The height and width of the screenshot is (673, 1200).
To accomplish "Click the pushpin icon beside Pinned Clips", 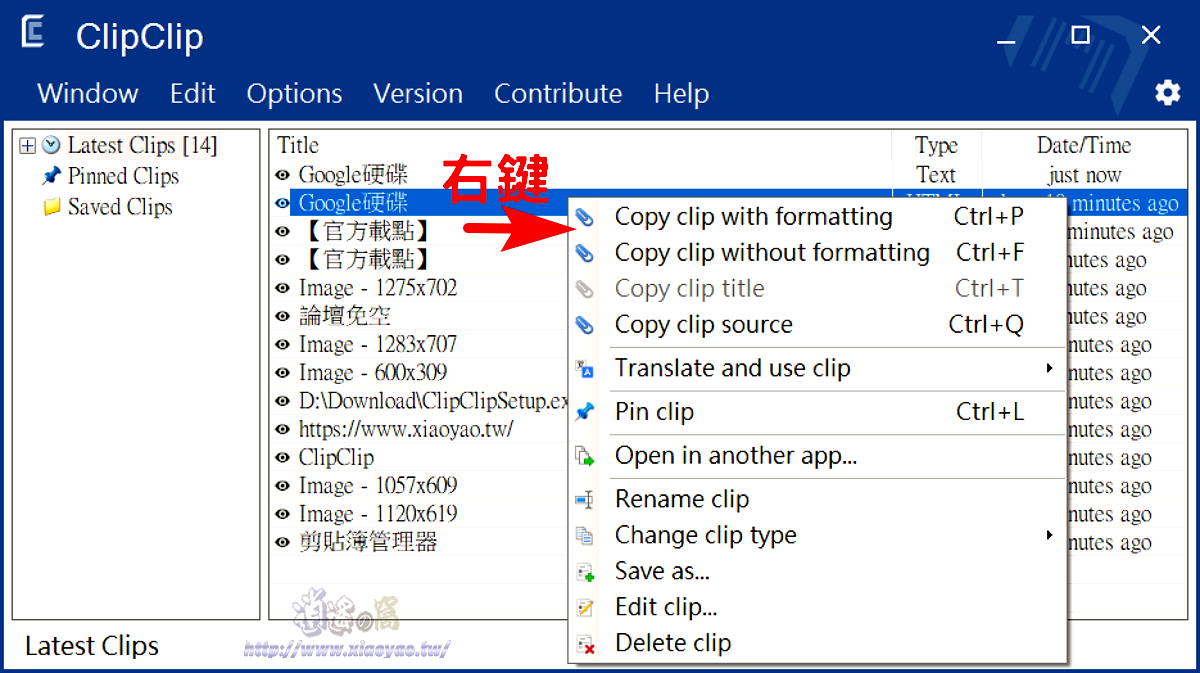I will click(51, 176).
